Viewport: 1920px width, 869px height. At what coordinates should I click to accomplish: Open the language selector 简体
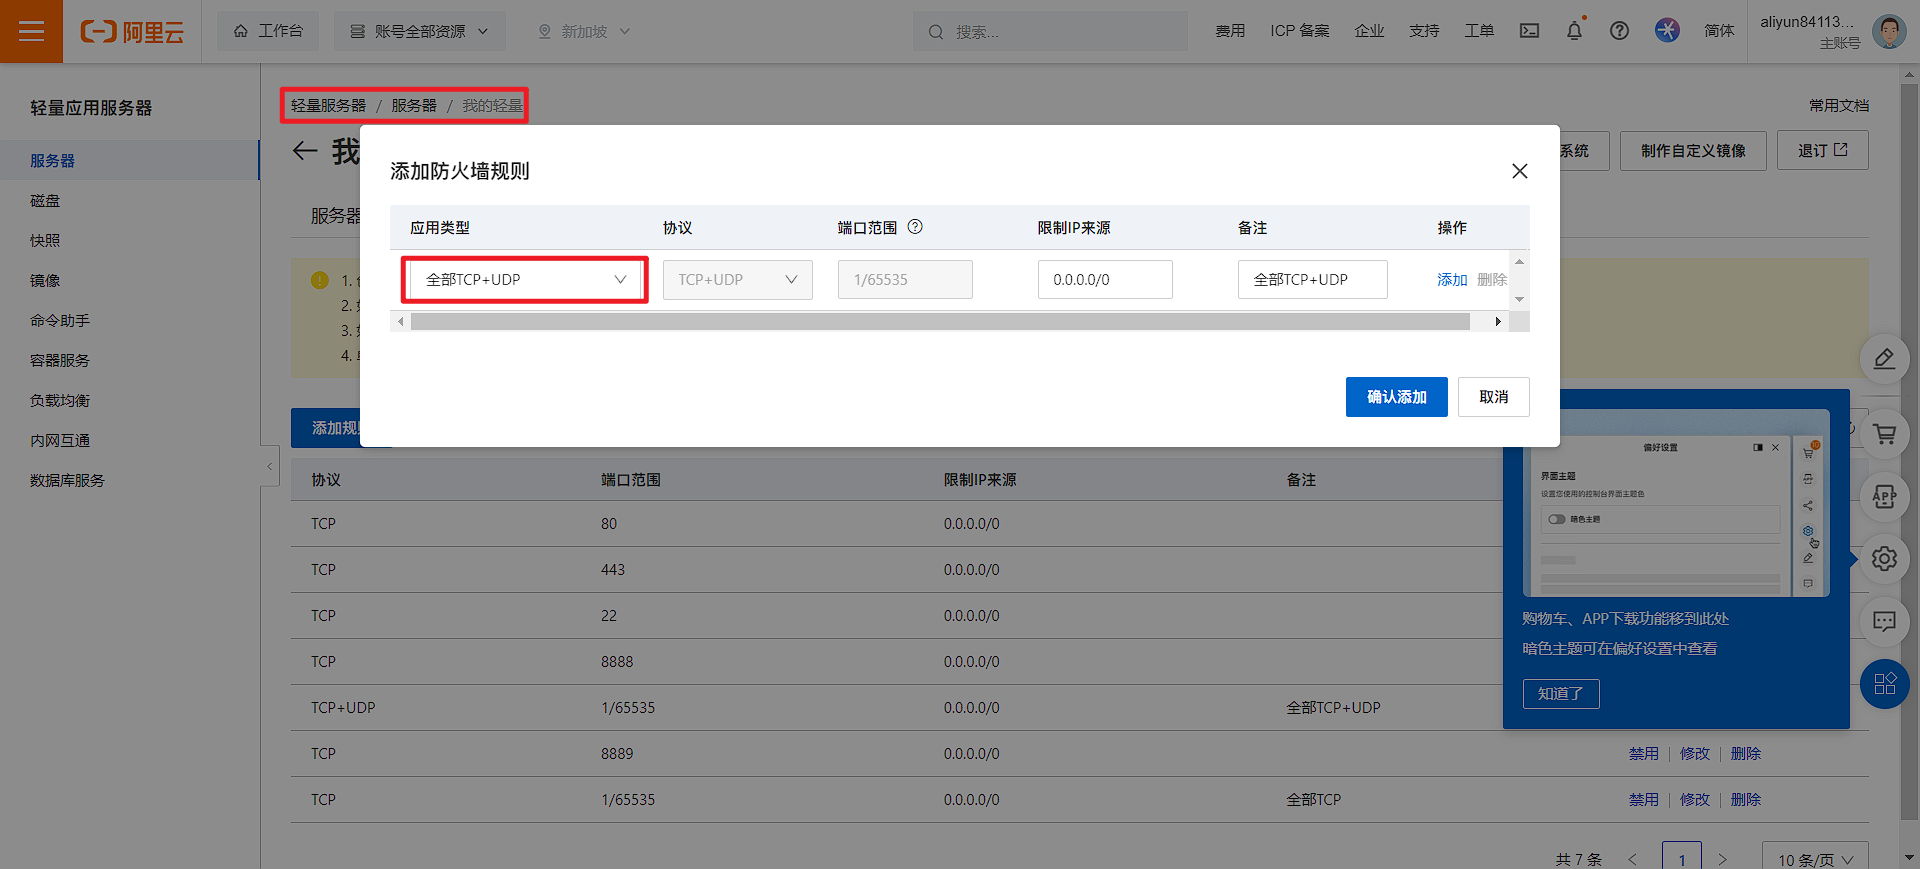(x=1719, y=31)
